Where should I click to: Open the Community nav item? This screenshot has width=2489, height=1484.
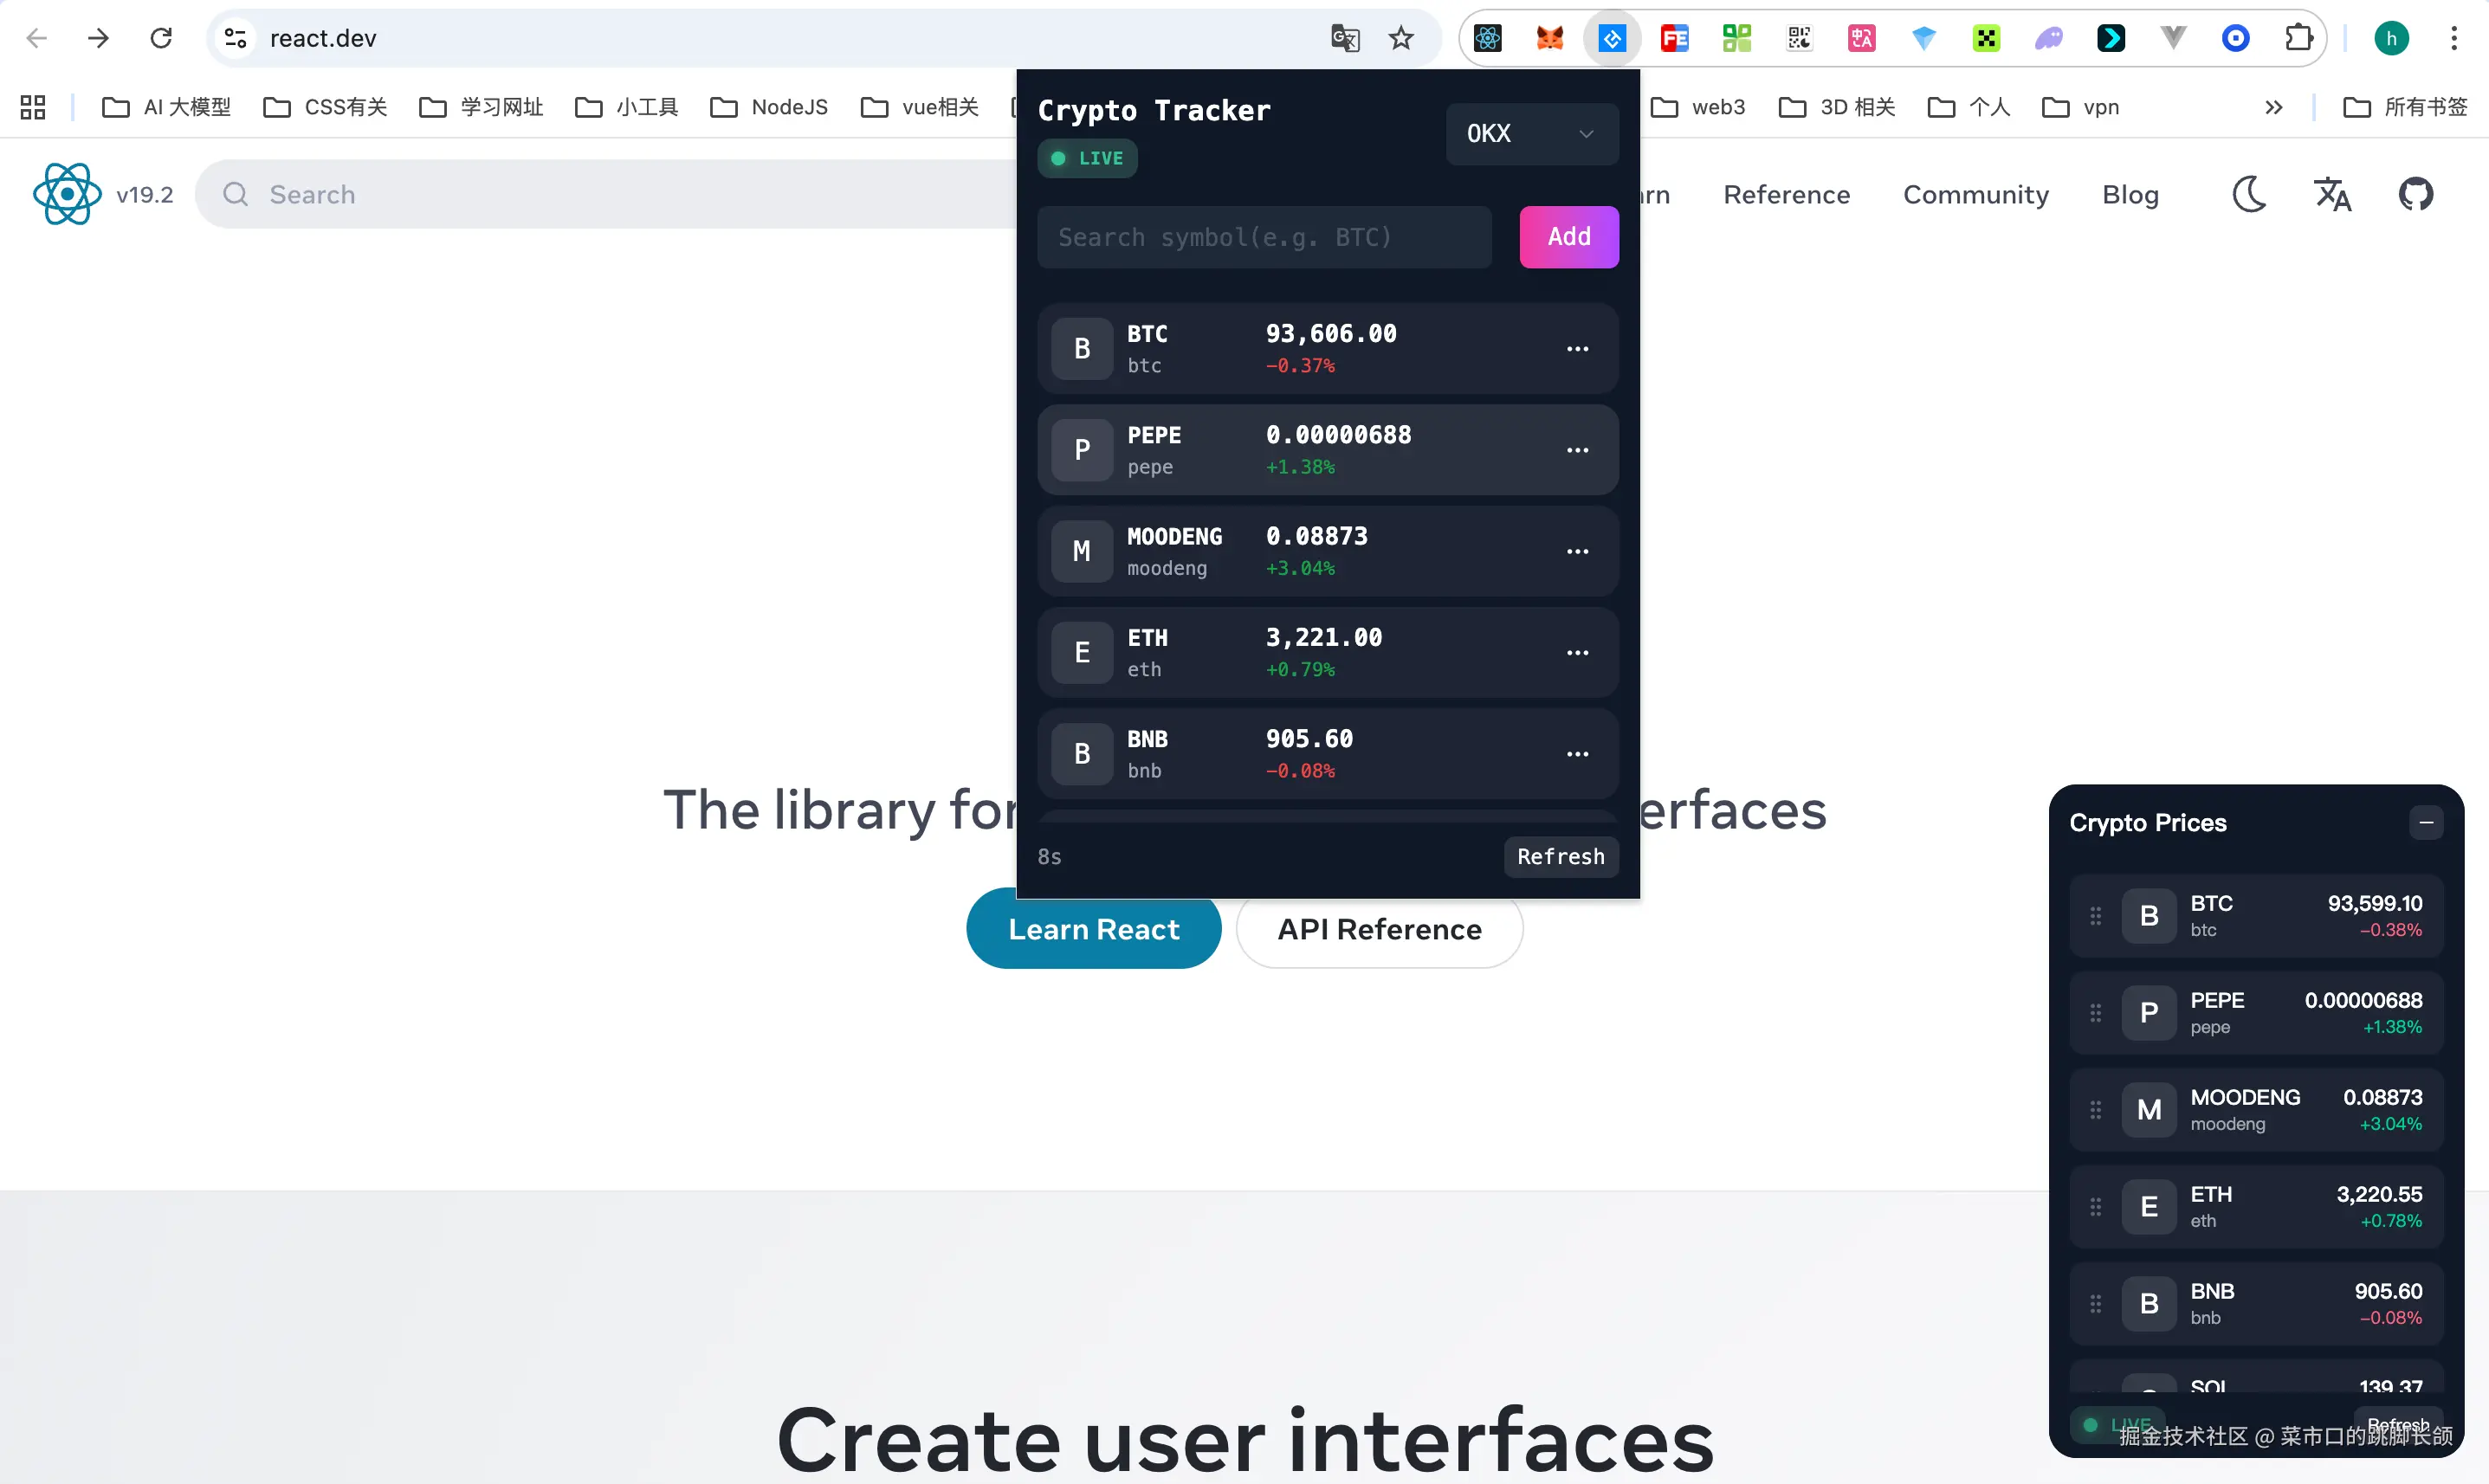click(x=1975, y=194)
